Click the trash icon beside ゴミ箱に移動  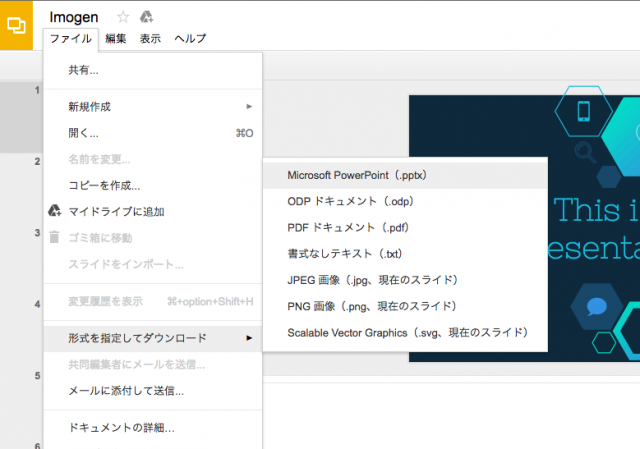(x=54, y=237)
